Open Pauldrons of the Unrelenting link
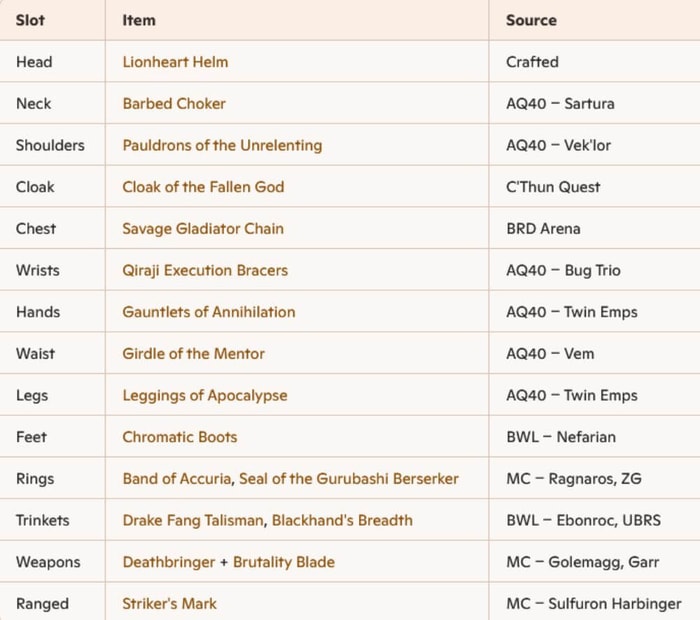The width and height of the screenshot is (700, 620). [222, 146]
